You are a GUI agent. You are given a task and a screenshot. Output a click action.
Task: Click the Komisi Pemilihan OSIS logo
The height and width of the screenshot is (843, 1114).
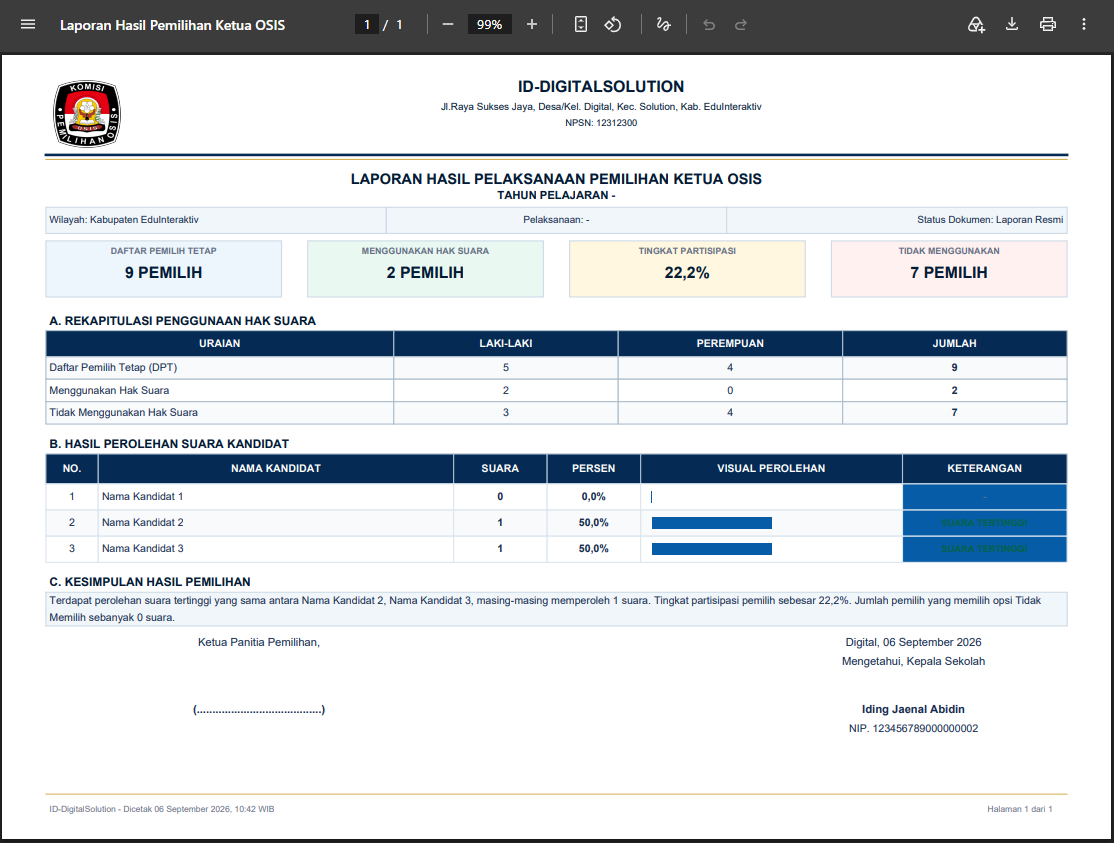[x=87, y=114]
